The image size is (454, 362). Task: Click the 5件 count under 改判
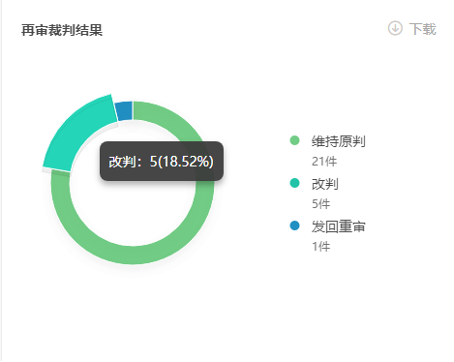click(321, 204)
